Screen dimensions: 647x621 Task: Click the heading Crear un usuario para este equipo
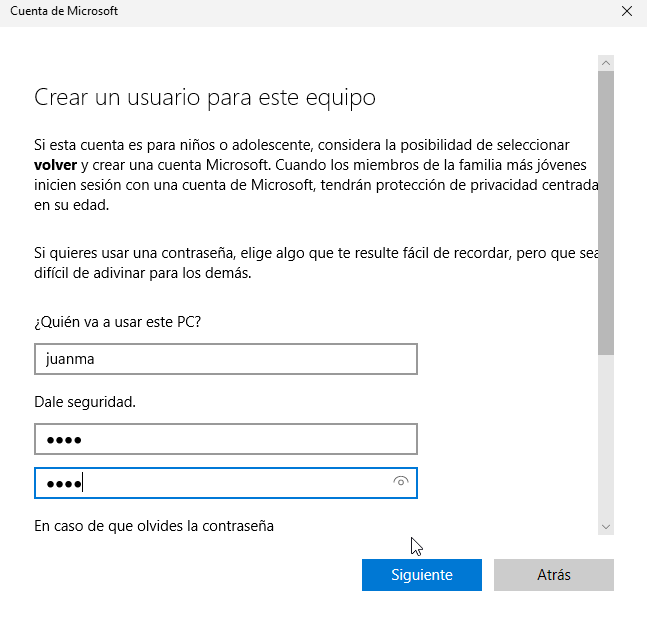tap(205, 98)
